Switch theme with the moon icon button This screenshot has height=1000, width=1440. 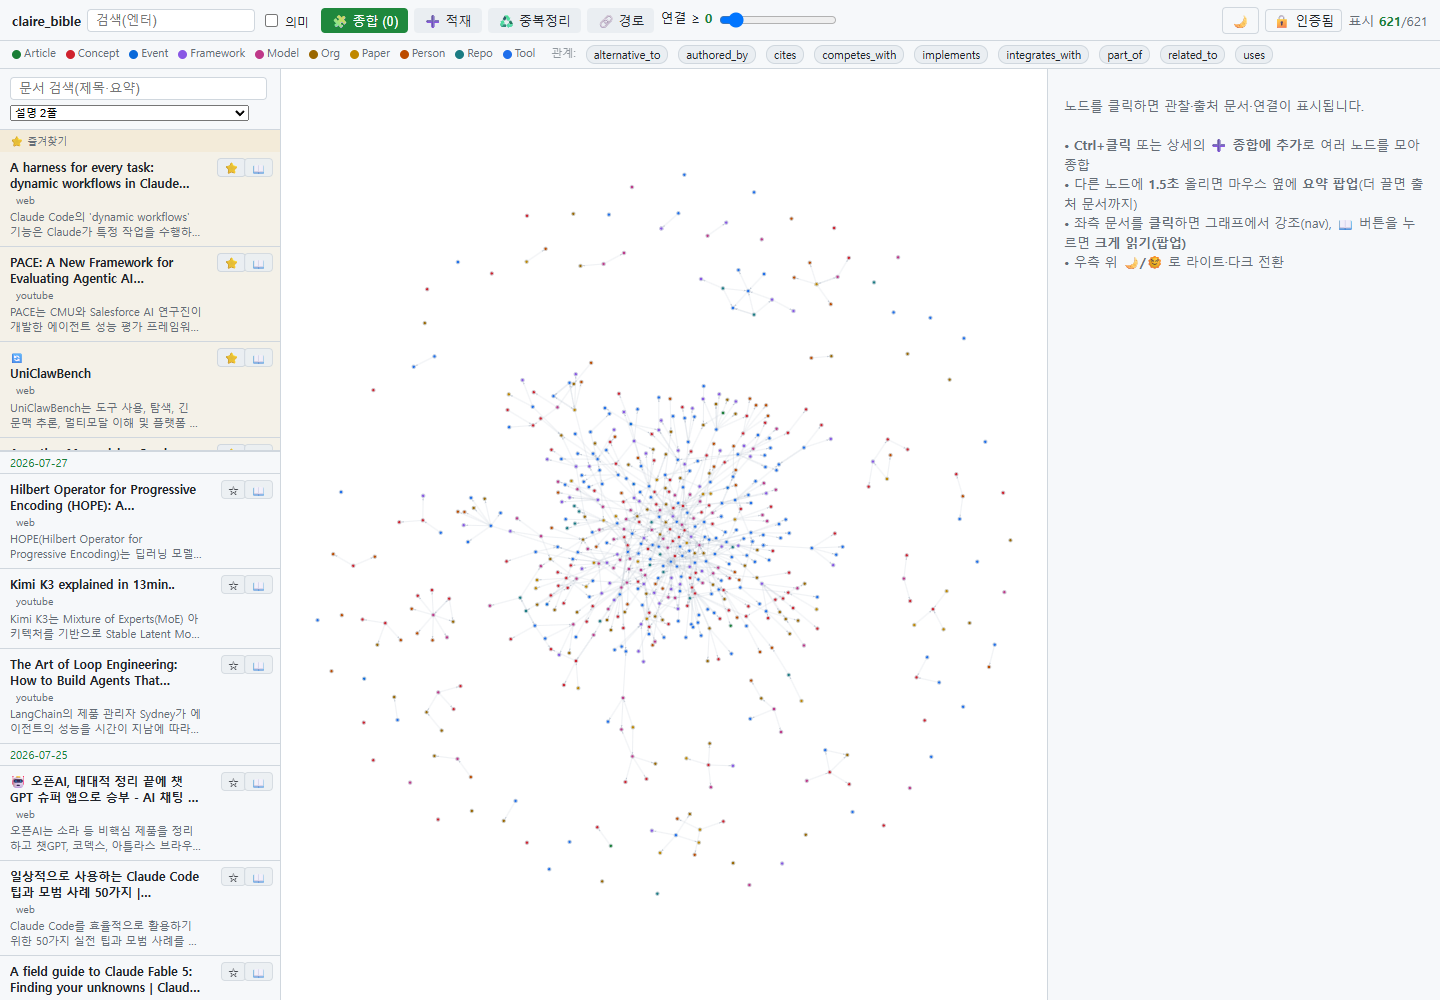1240,21
